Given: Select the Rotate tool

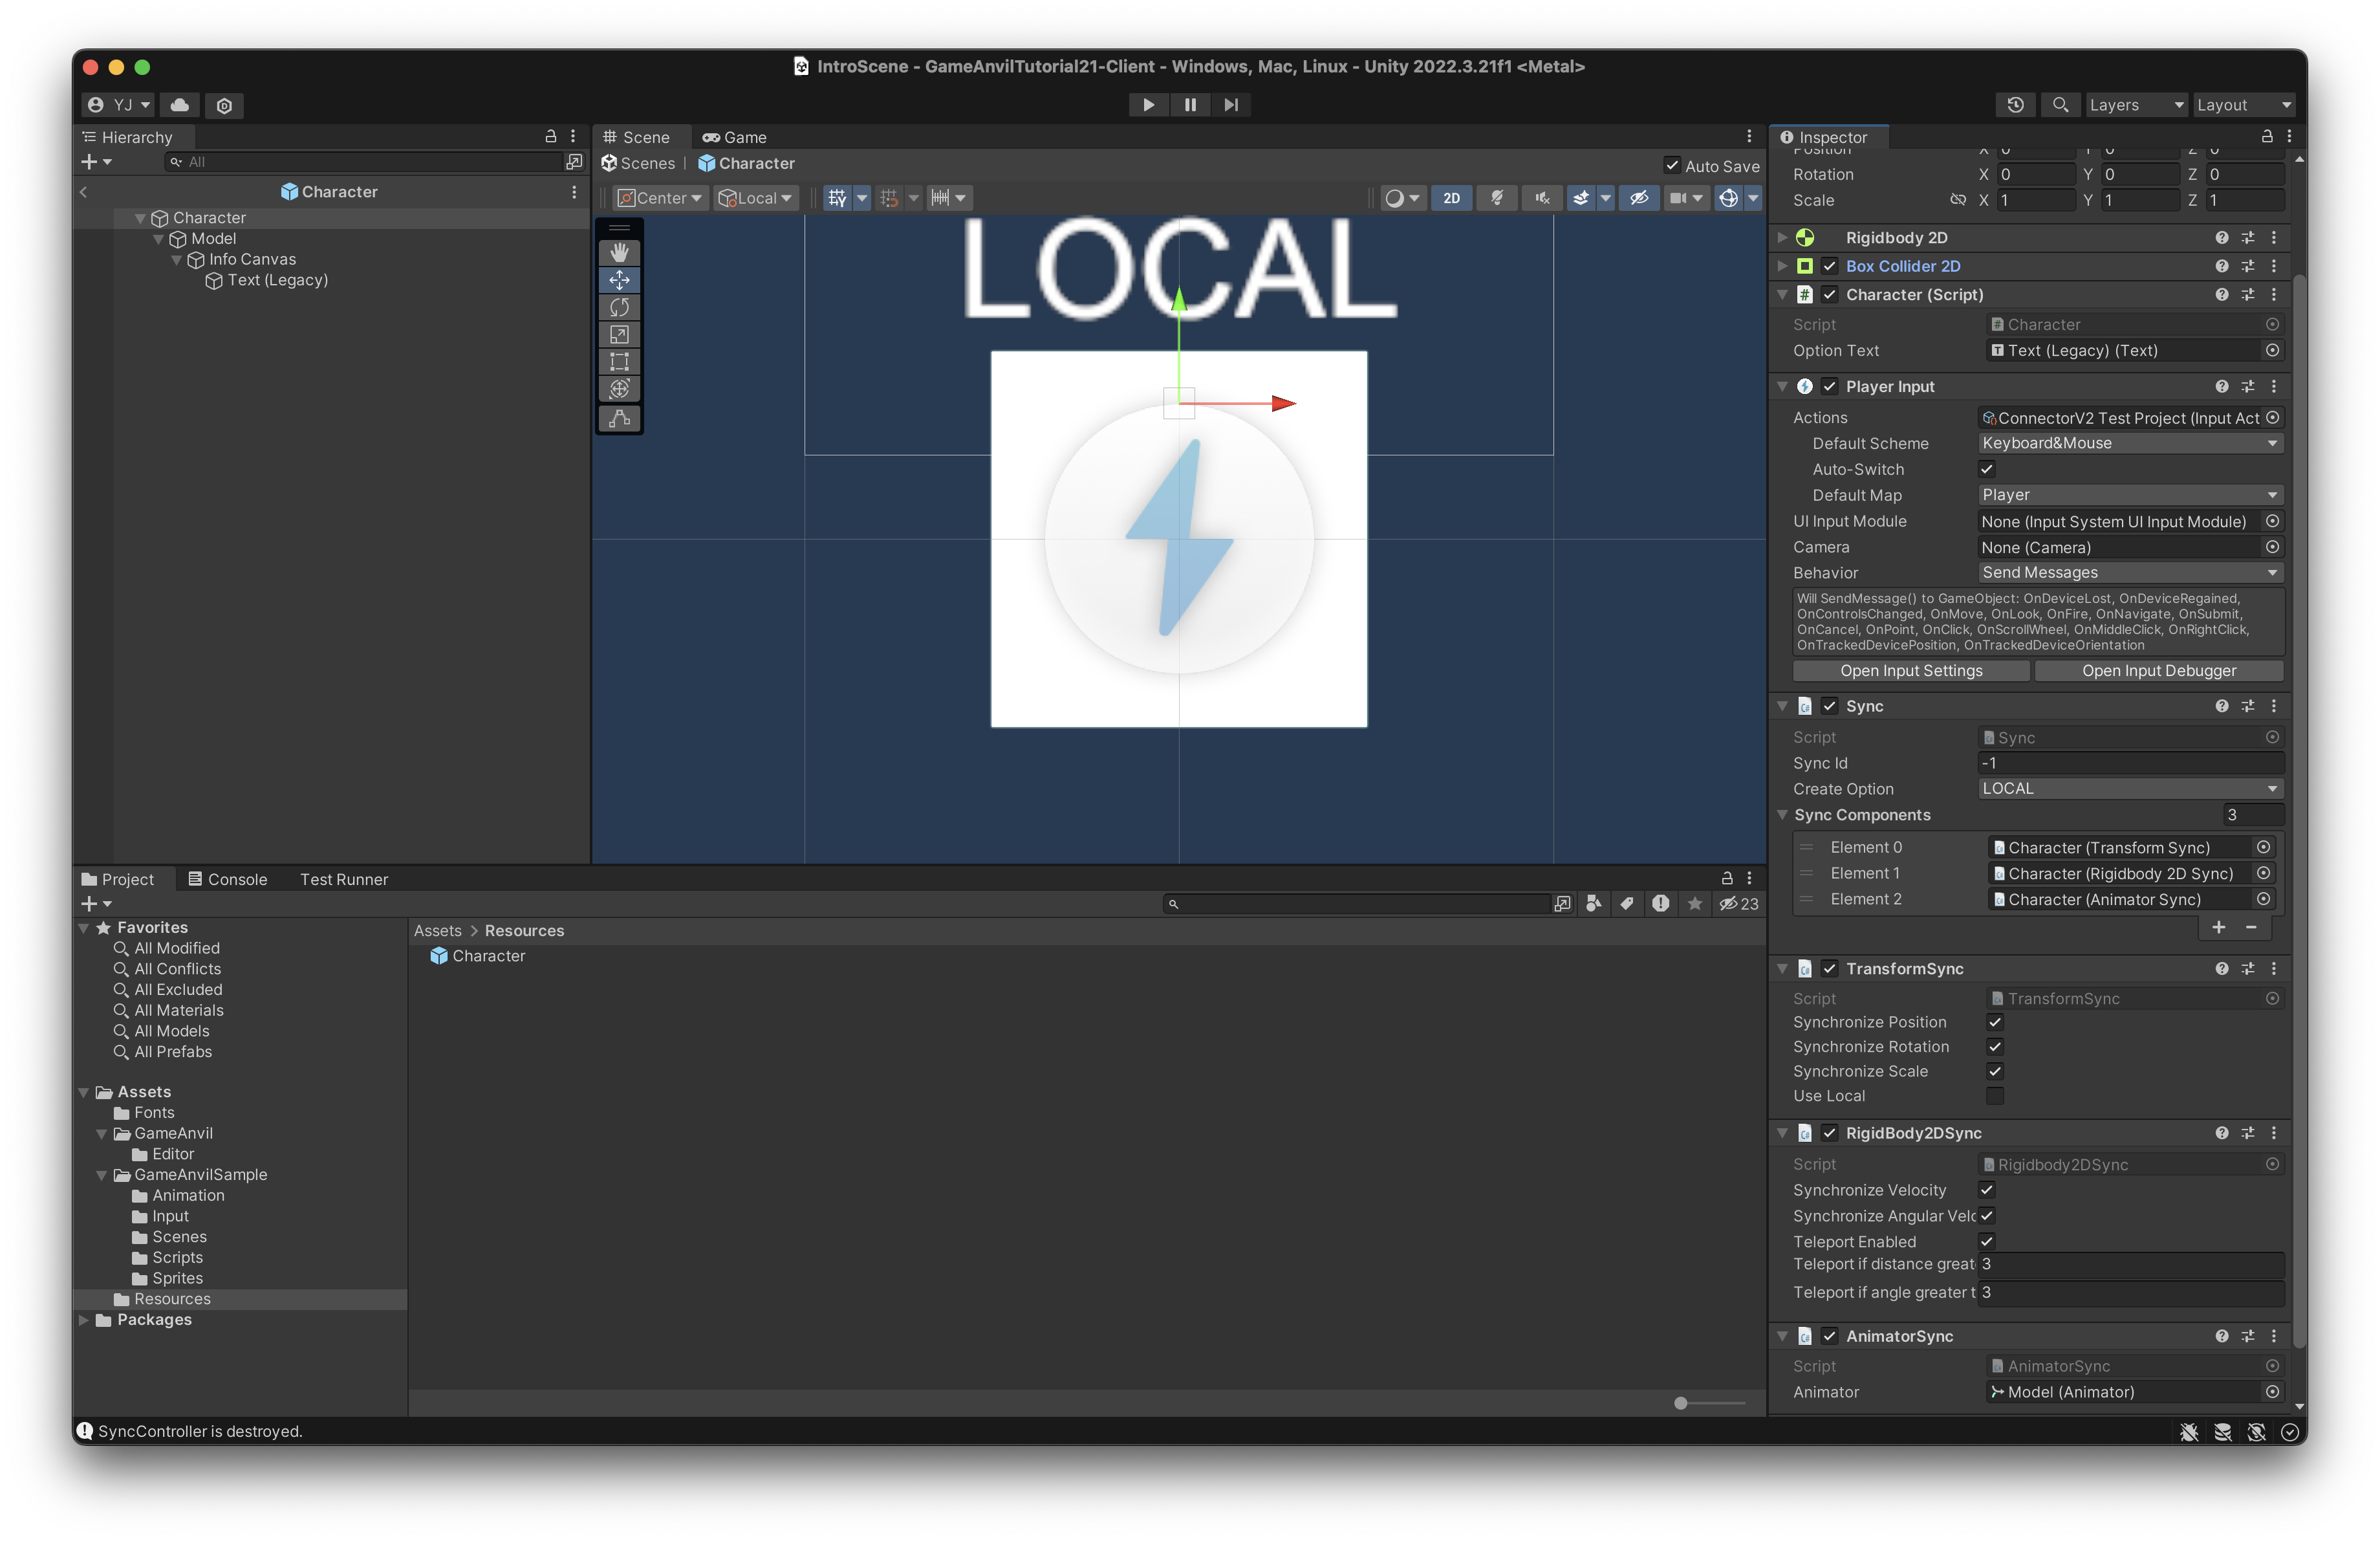Looking at the screenshot, I should coord(619,307).
